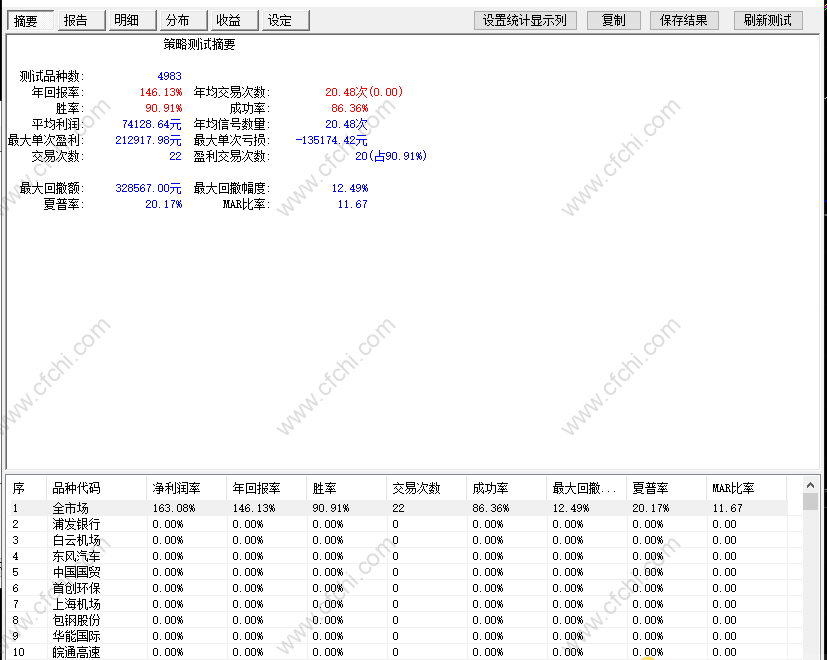This screenshot has height=660, width=827.
Task: Switch to the 设定 tab
Action: tap(285, 21)
